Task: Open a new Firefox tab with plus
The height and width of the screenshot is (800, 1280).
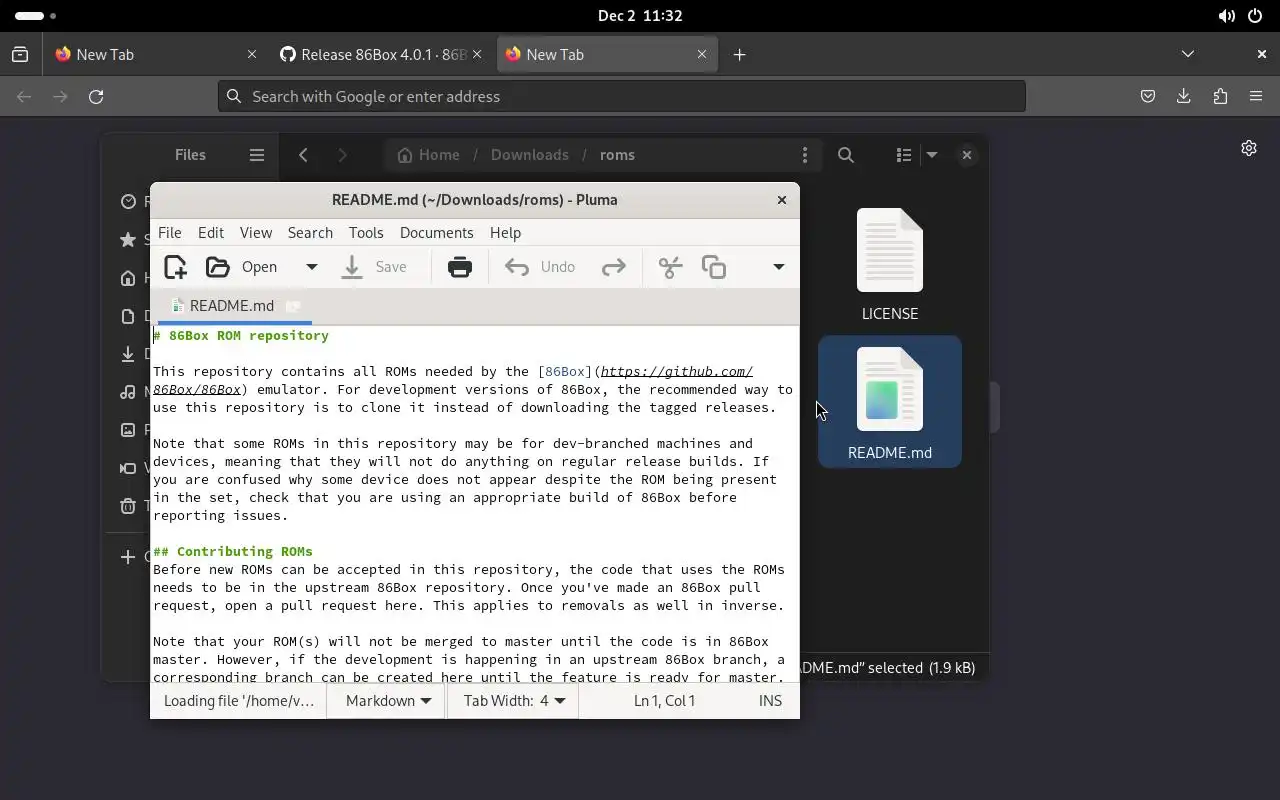Action: point(740,55)
